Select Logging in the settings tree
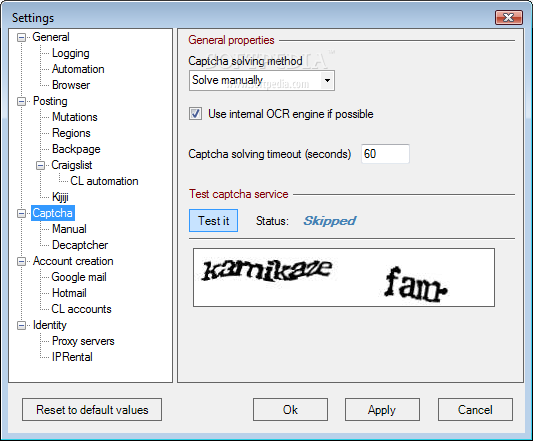533x441 pixels. [71, 53]
